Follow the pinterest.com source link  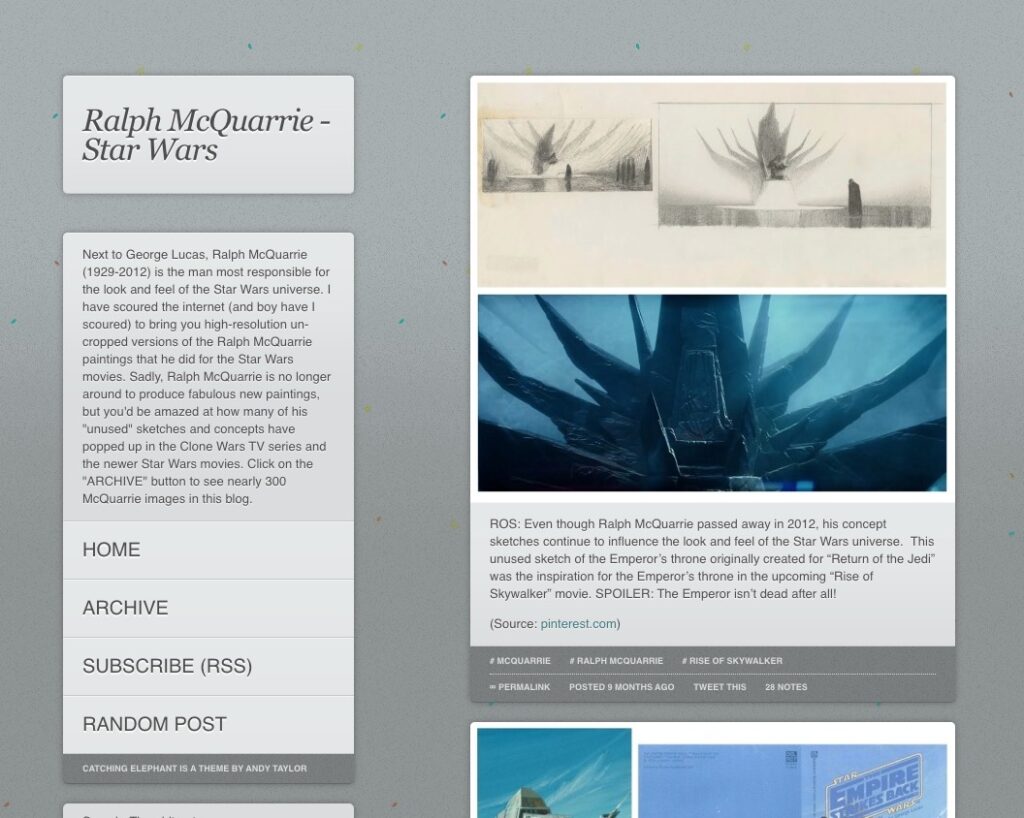point(579,623)
